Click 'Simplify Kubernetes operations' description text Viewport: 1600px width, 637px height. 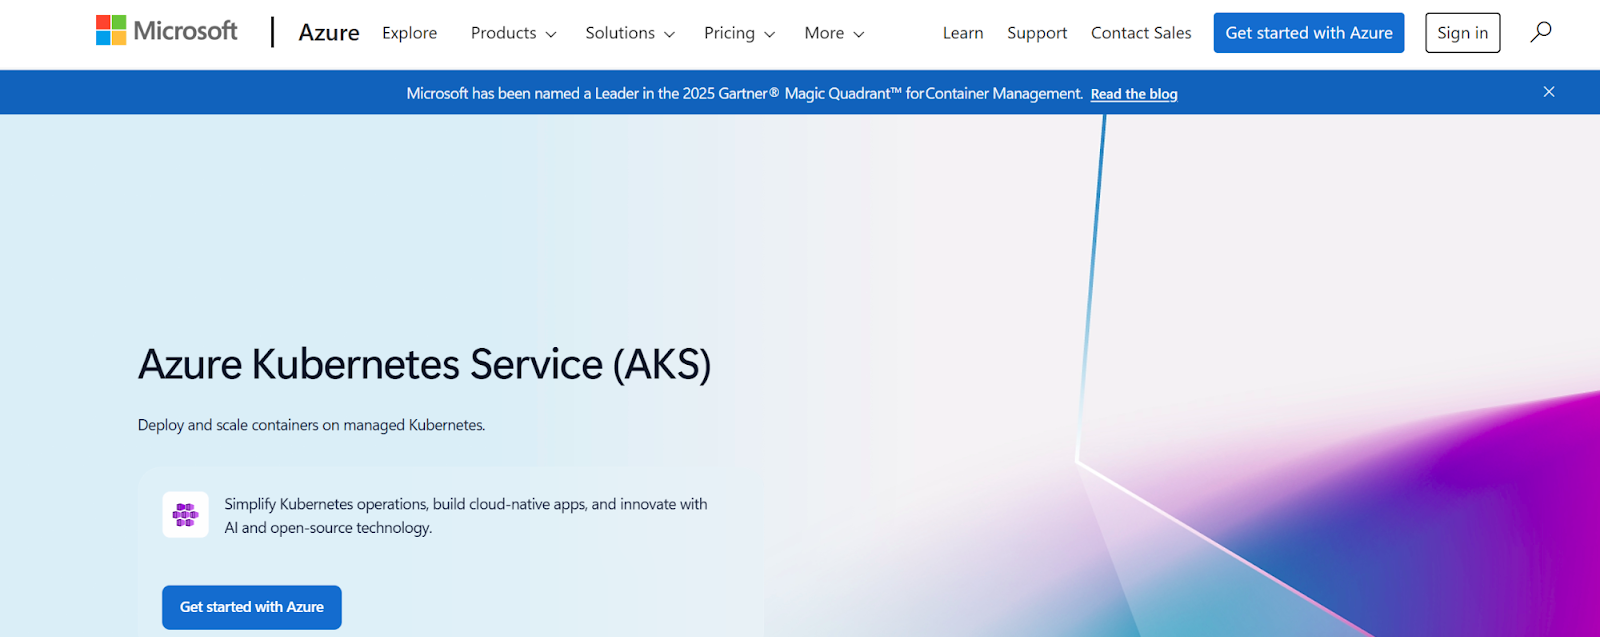[x=466, y=516]
